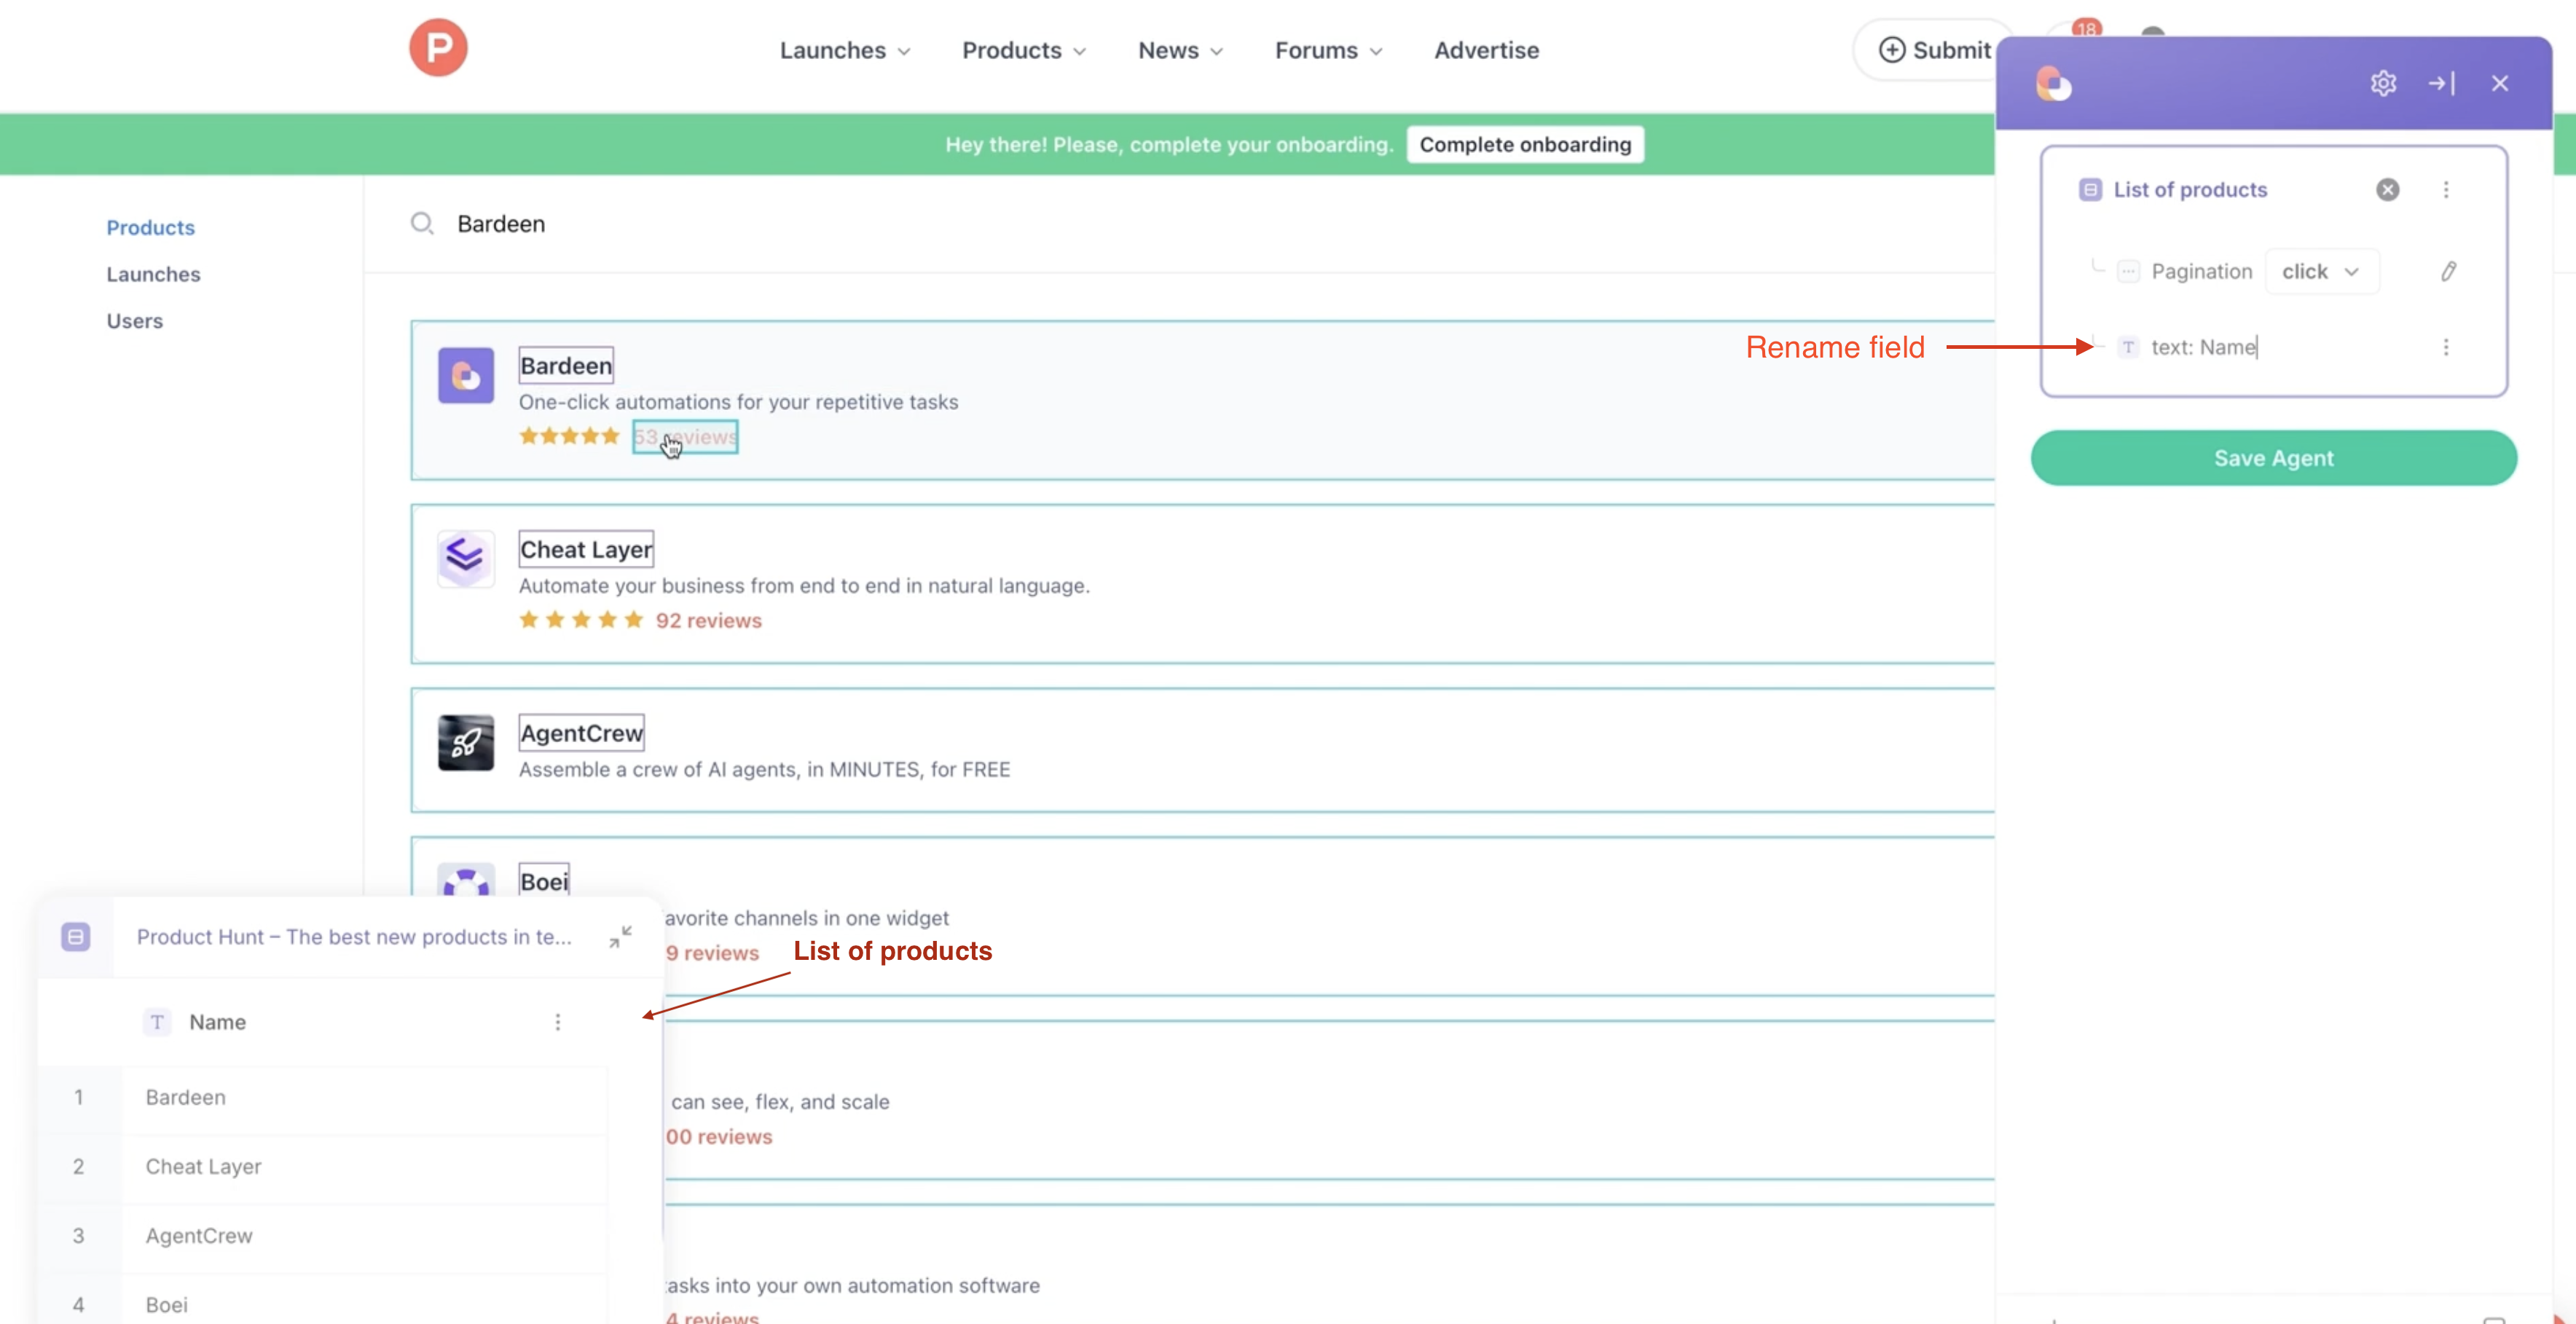Select the Bardeen row in preview table
Image resolution: width=2576 pixels, height=1324 pixels.
(322, 1097)
